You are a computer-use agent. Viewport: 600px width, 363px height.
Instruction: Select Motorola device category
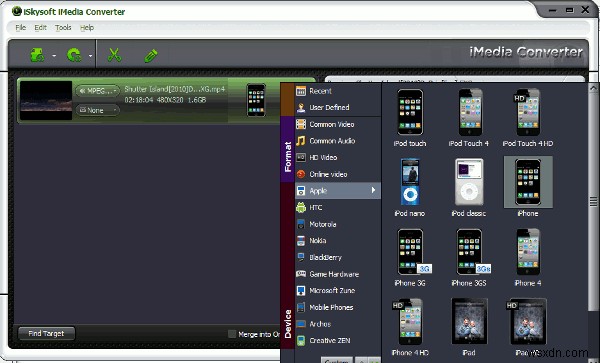pyautogui.click(x=338, y=224)
